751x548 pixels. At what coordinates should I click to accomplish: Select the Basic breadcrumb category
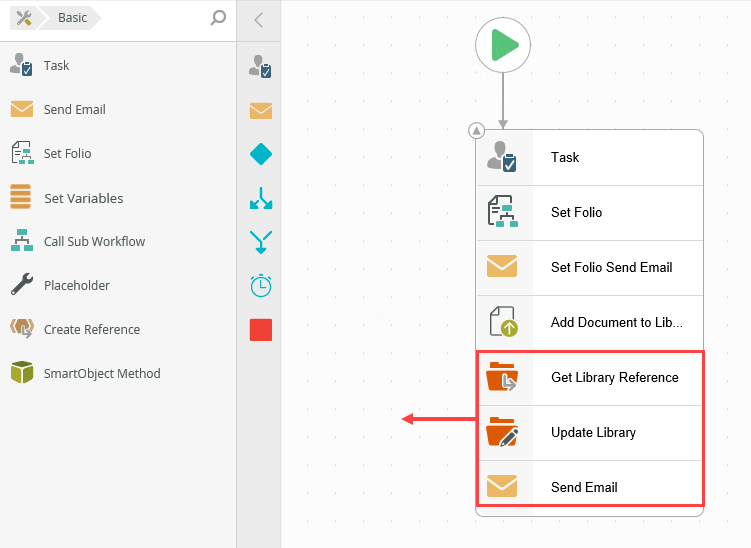(72, 18)
